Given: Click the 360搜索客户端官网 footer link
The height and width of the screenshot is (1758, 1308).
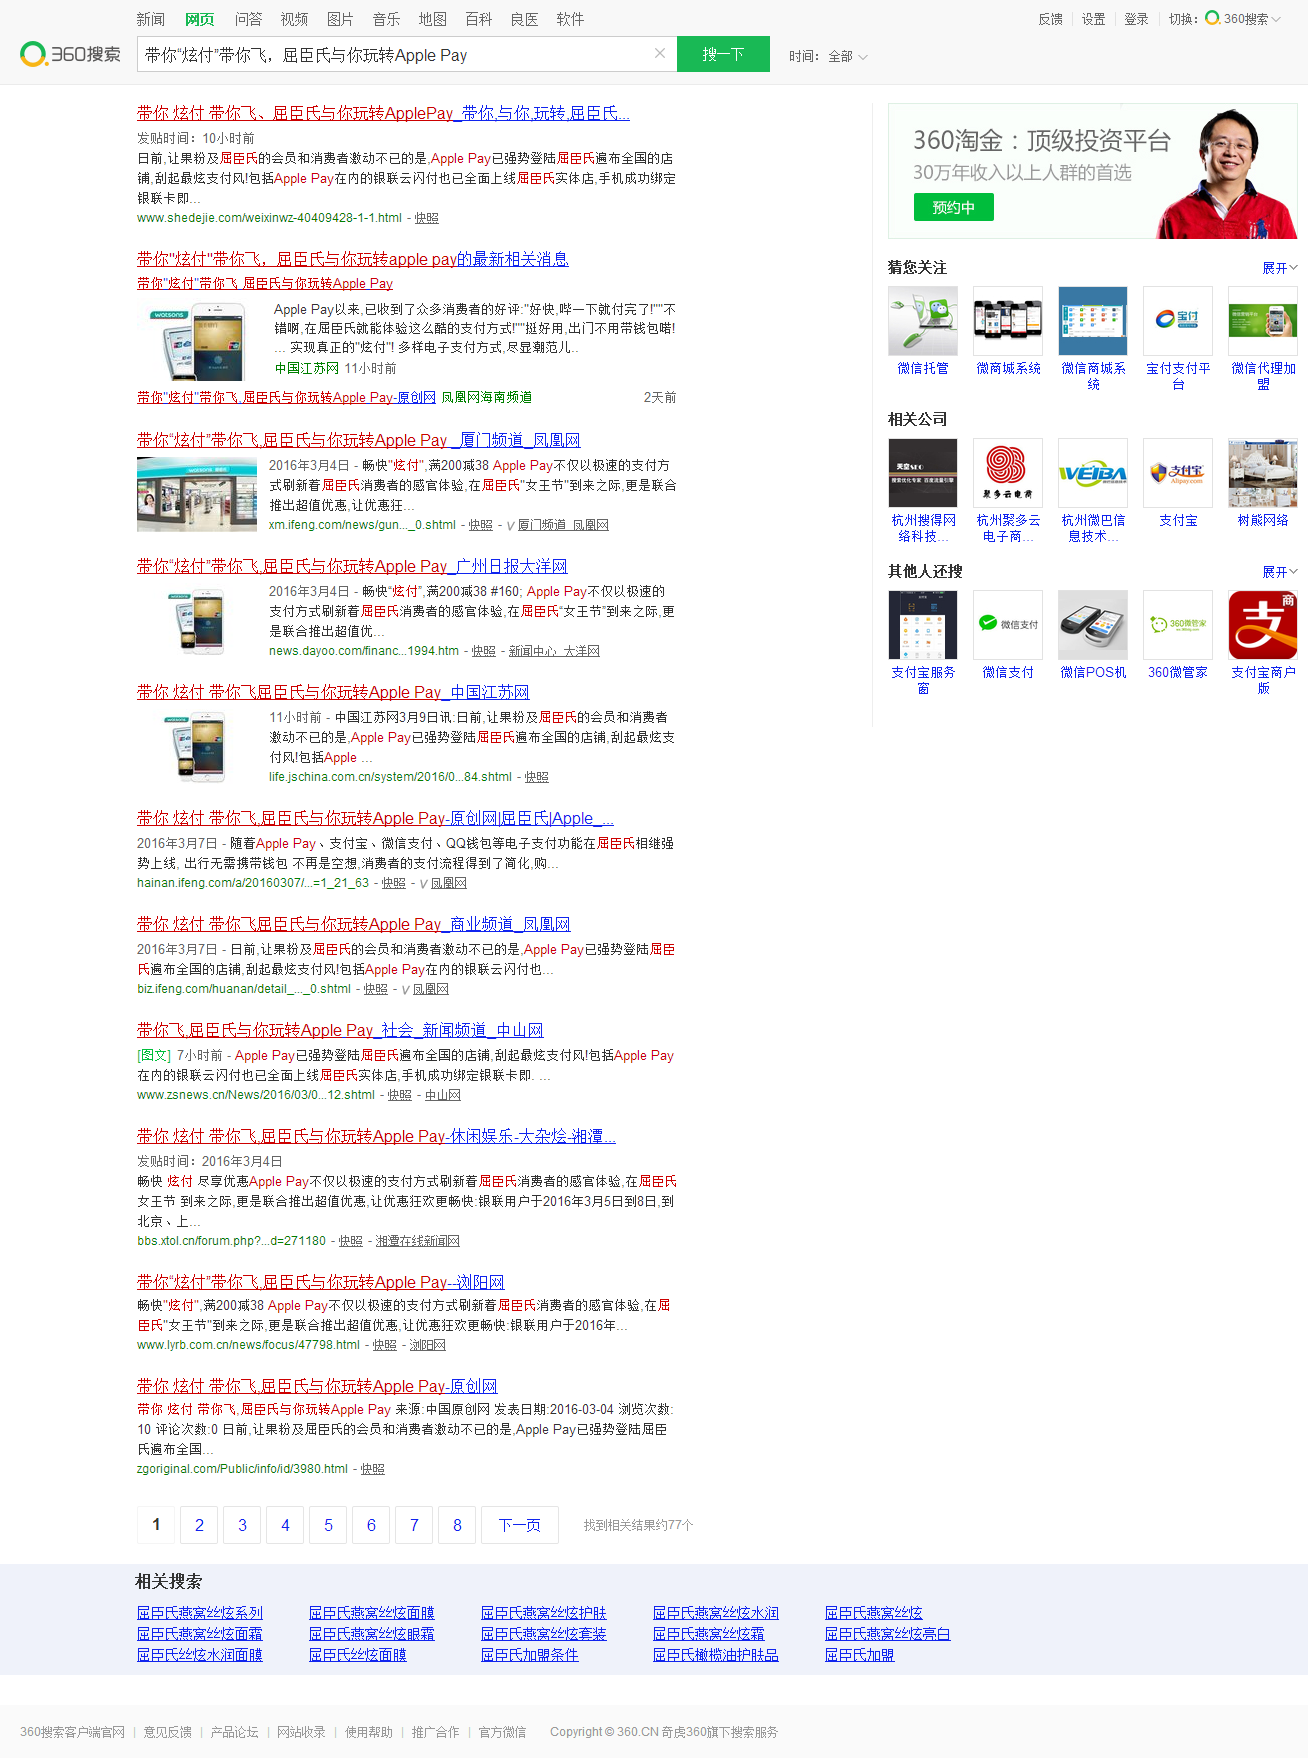Looking at the screenshot, I should tap(72, 1732).
